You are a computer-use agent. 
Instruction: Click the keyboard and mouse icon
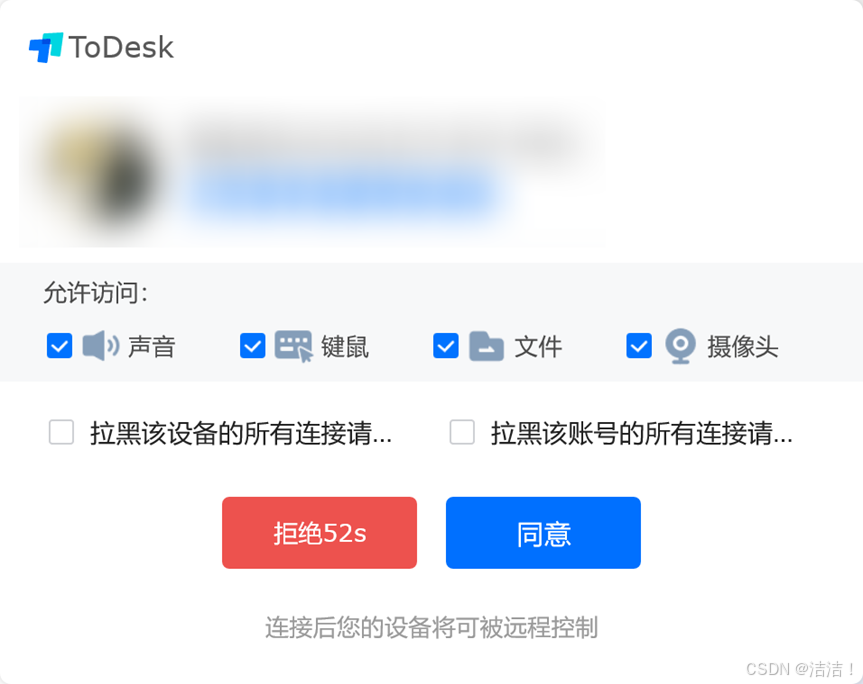pyautogui.click(x=294, y=346)
